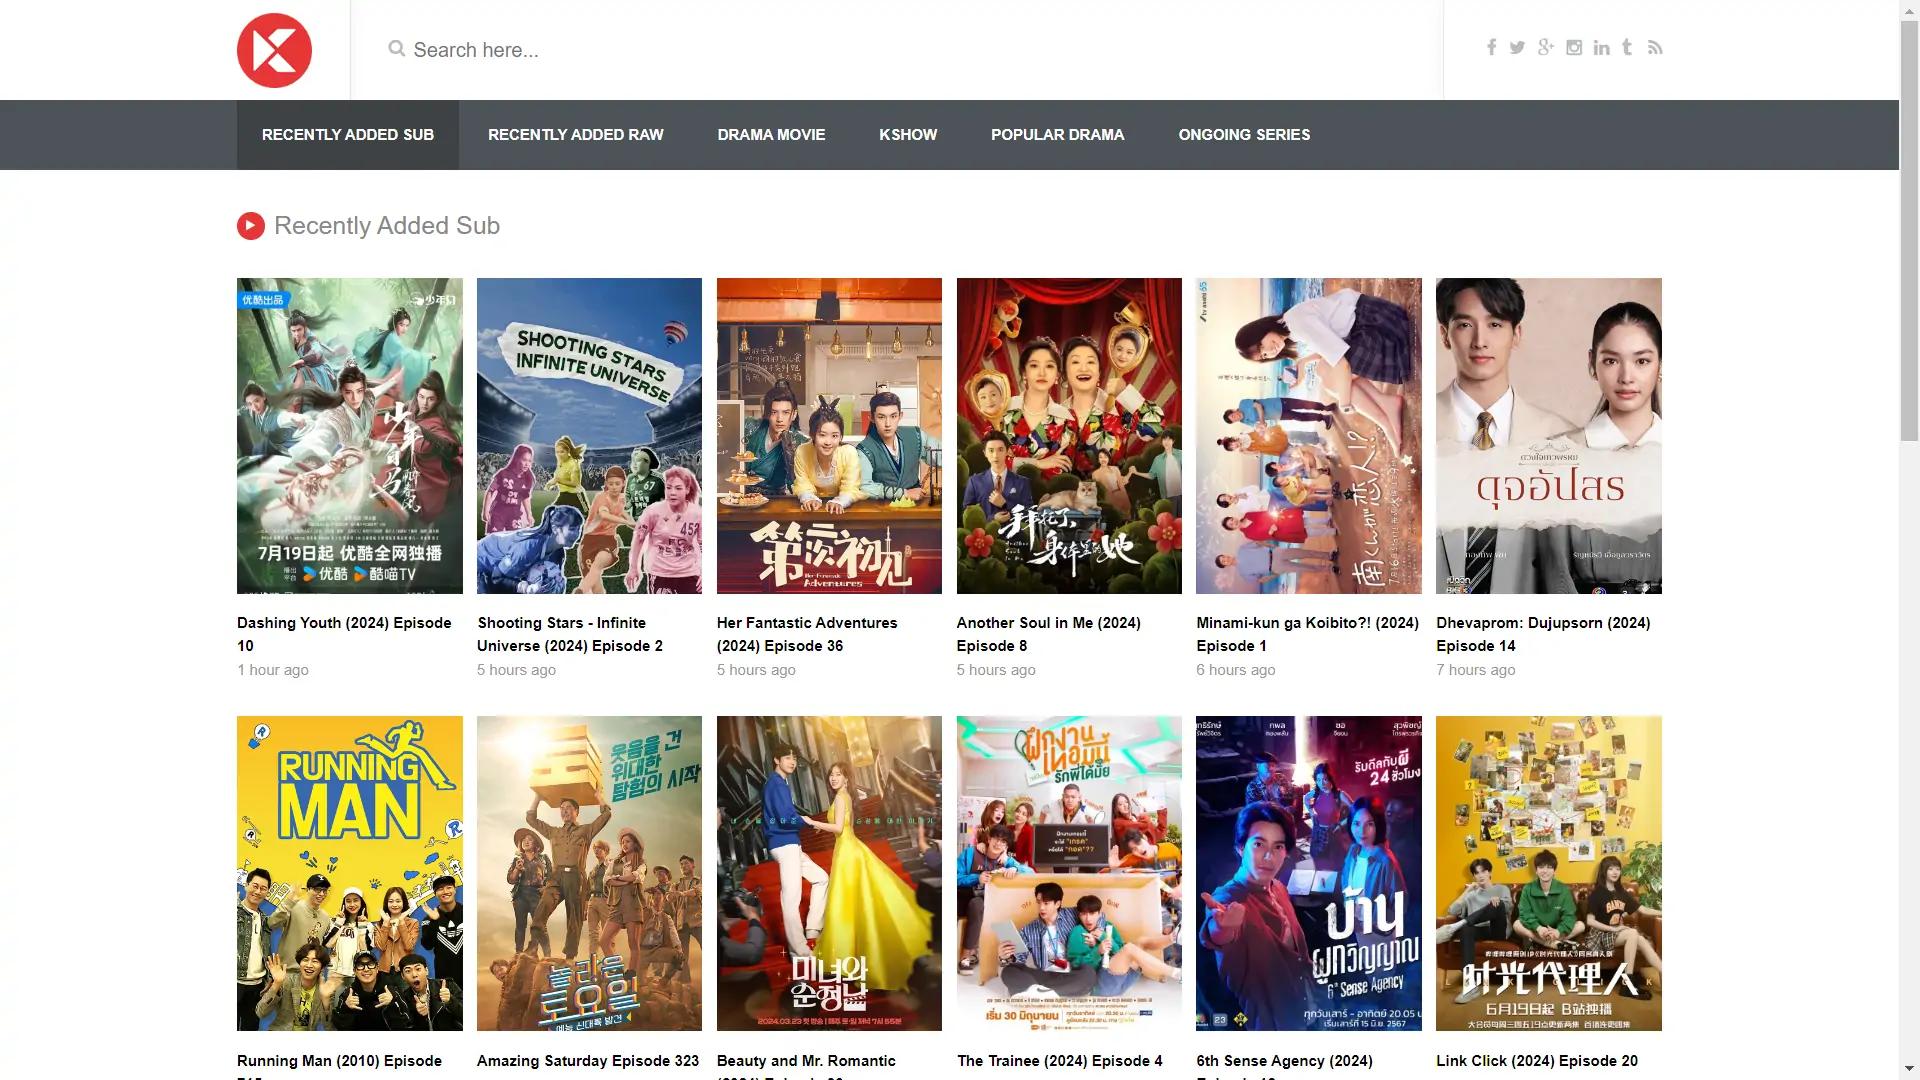Open the Tumblr icon
The image size is (1920, 1080).
coord(1628,47)
